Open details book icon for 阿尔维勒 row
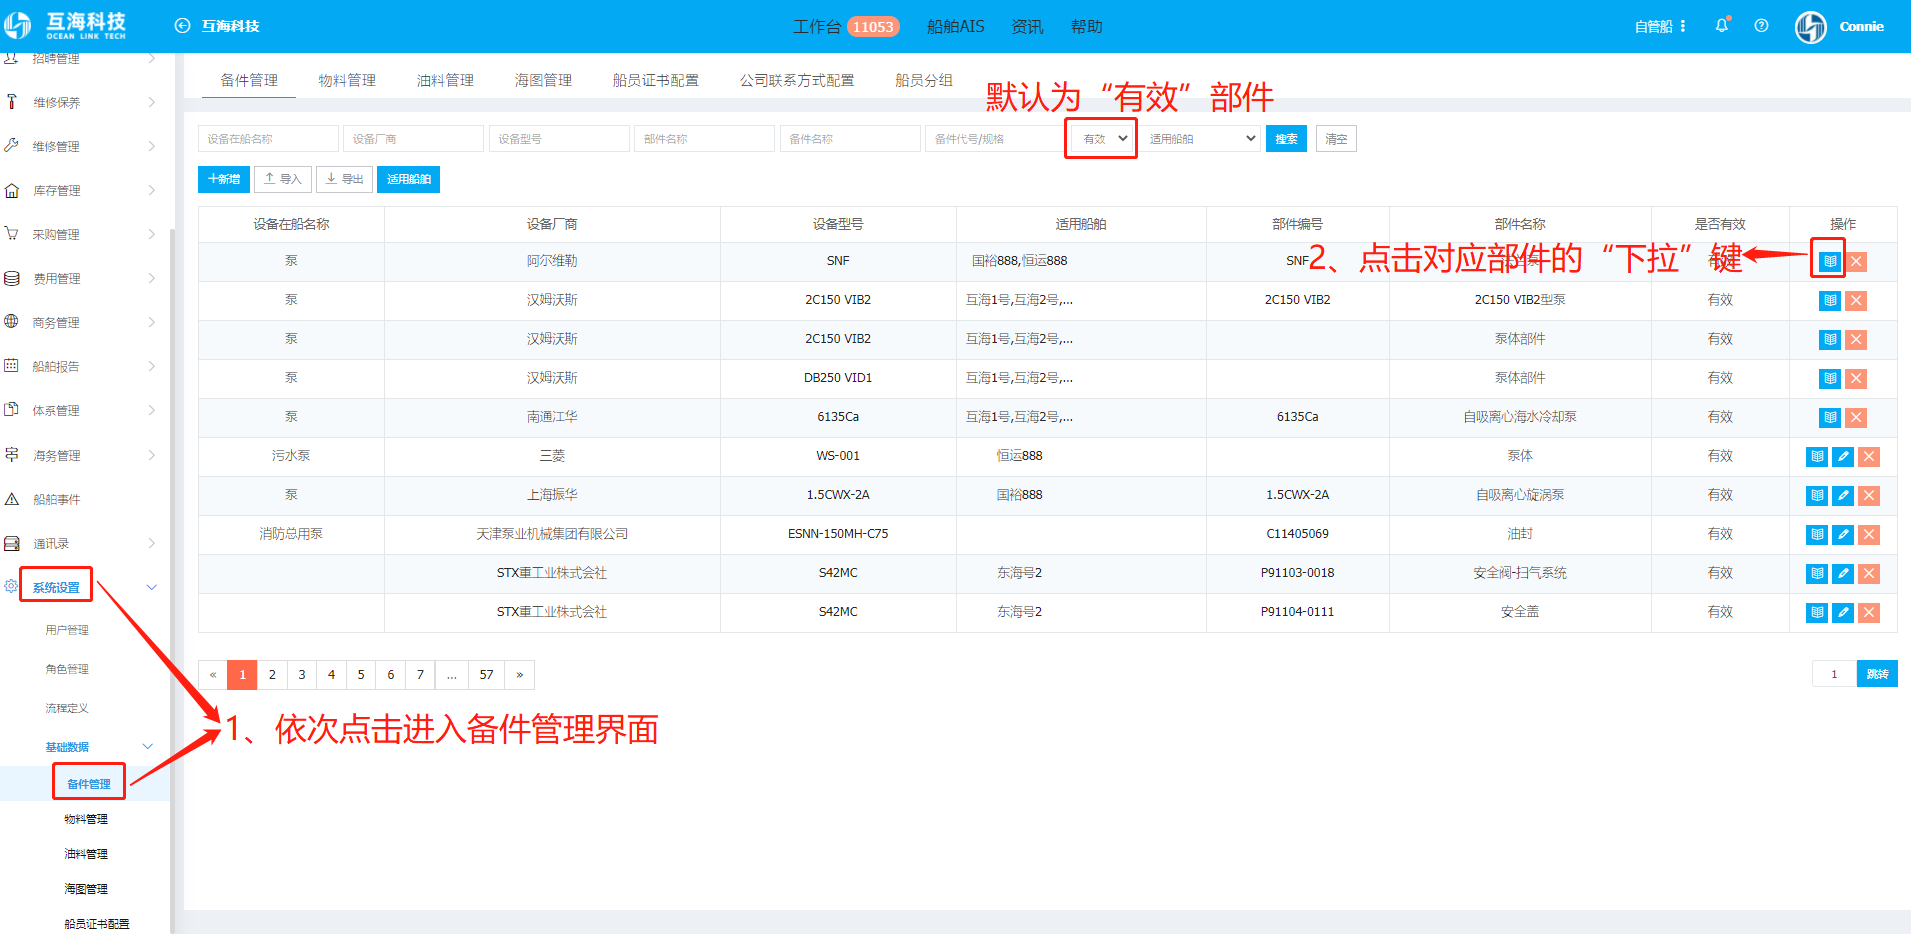 click(x=1830, y=261)
